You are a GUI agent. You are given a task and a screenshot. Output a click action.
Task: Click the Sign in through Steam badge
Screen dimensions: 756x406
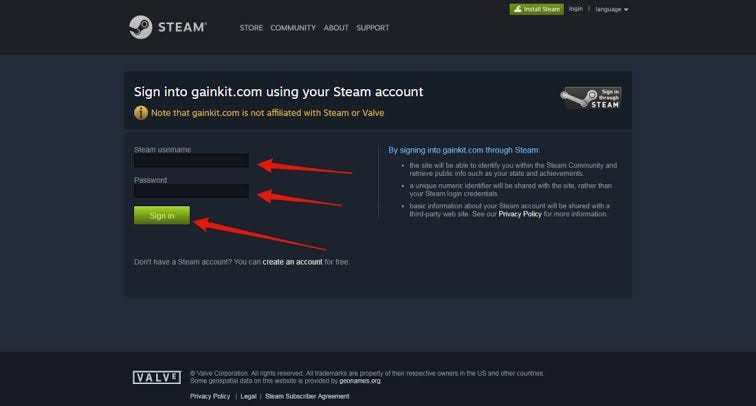[x=591, y=98]
